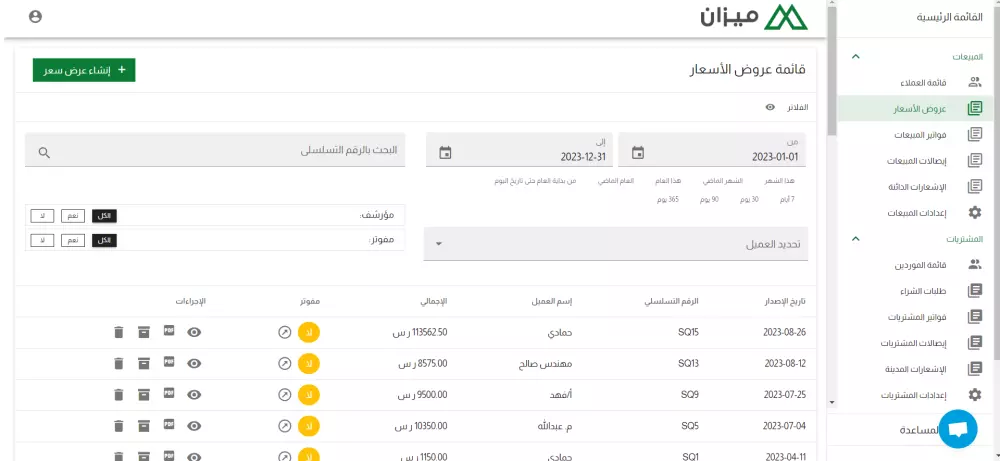The height and width of the screenshot is (461, 1000).
Task: Archive quotation SQ13
Action: click(x=144, y=363)
